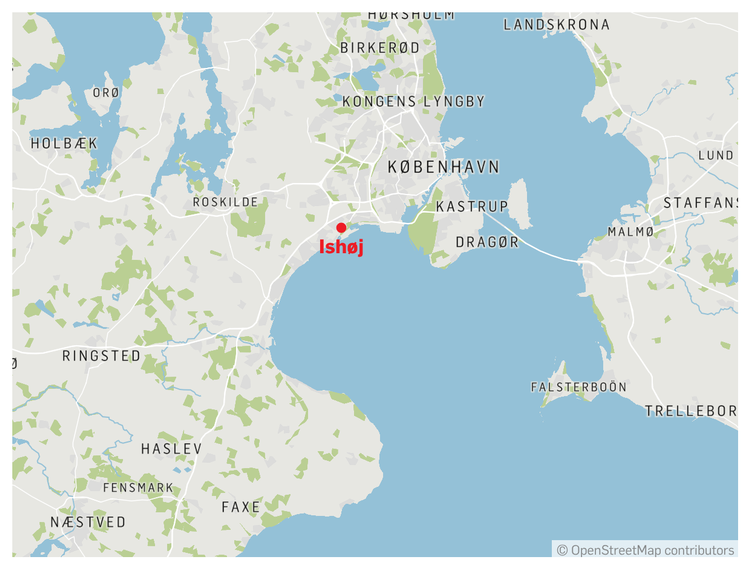The height and width of the screenshot is (569, 750).
Task: Open the OpenStreetMap contributors attribution link
Action: pyautogui.click(x=645, y=550)
